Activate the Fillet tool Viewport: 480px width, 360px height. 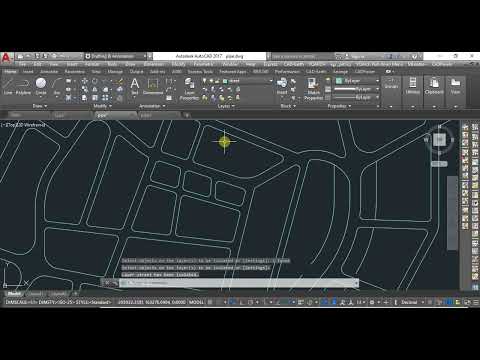(x=106, y=89)
